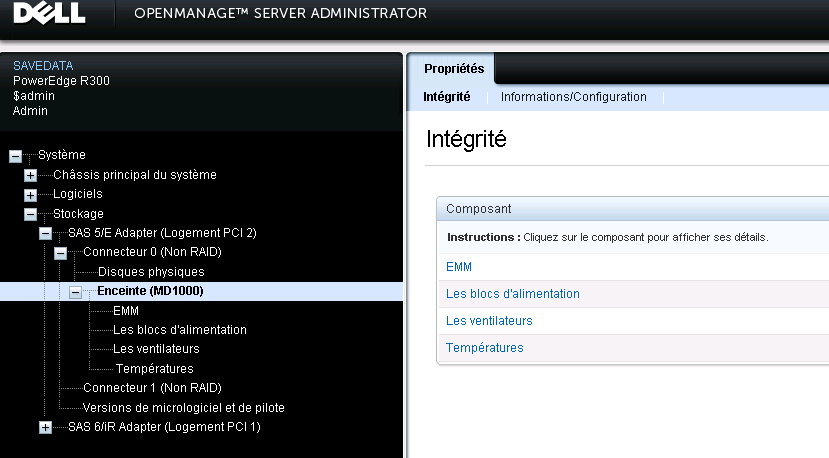Open Les blocs d'alimentation component link
This screenshot has width=829, height=458.
click(x=512, y=294)
